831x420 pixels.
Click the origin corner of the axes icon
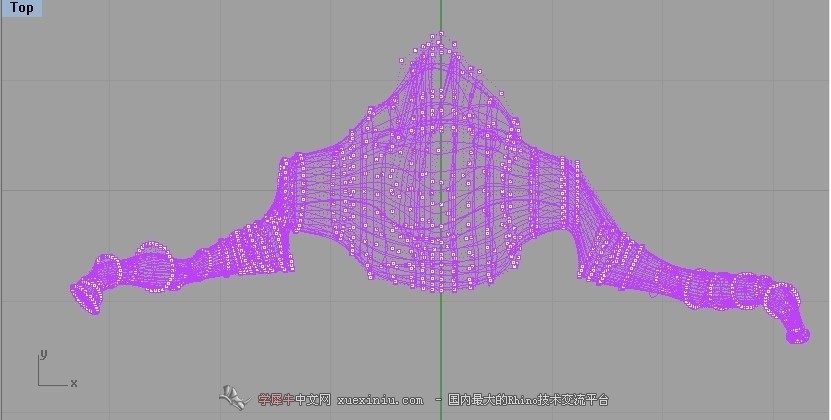[x=39, y=385]
